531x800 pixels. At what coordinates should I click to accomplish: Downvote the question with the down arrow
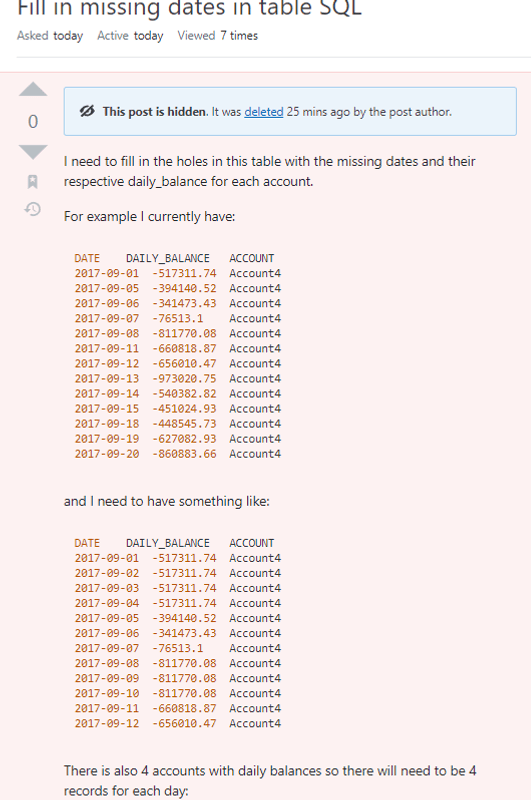33,152
